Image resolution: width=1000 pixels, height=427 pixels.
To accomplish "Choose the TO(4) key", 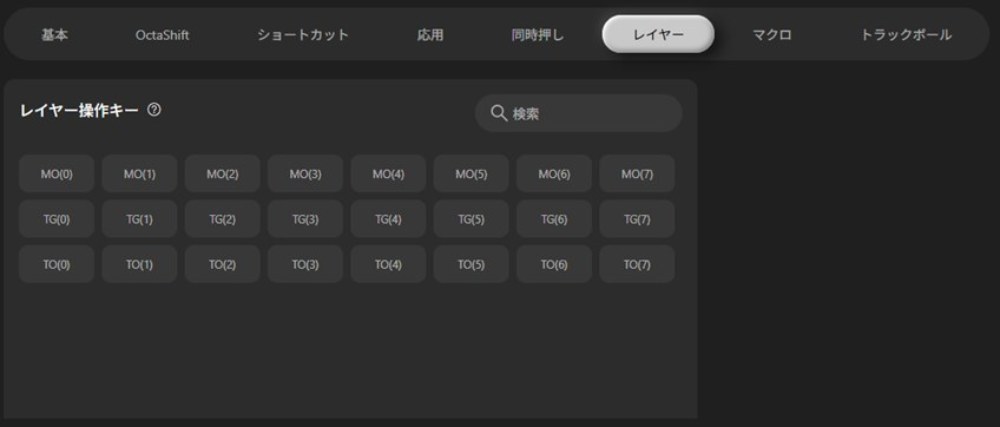I will (388, 264).
